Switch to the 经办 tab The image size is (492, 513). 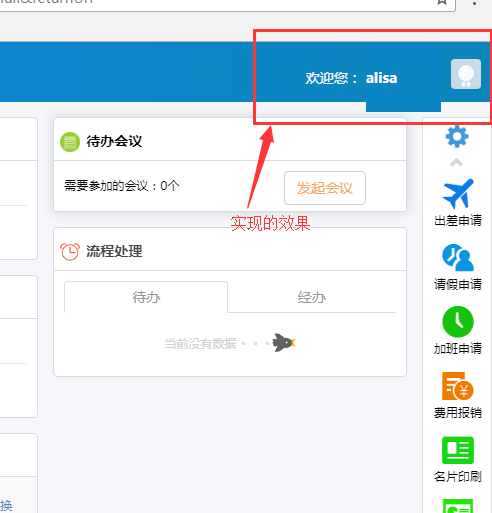312,297
